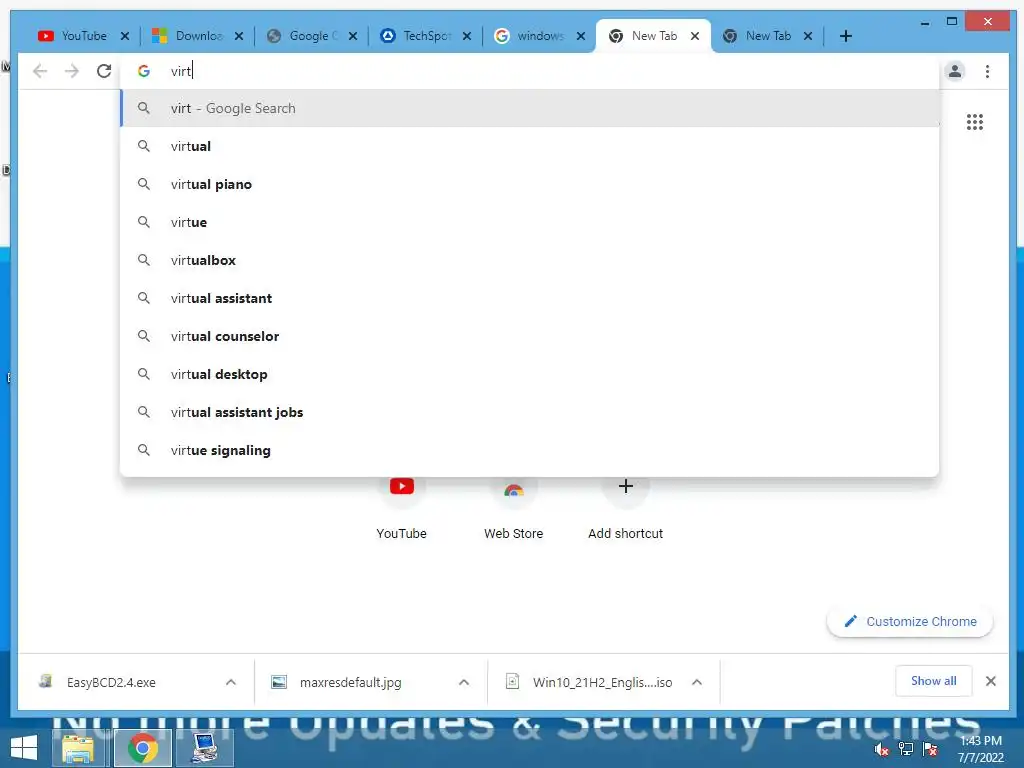This screenshot has height=768, width=1024.
Task: Go forward with the forward arrow
Action: pos(72,71)
